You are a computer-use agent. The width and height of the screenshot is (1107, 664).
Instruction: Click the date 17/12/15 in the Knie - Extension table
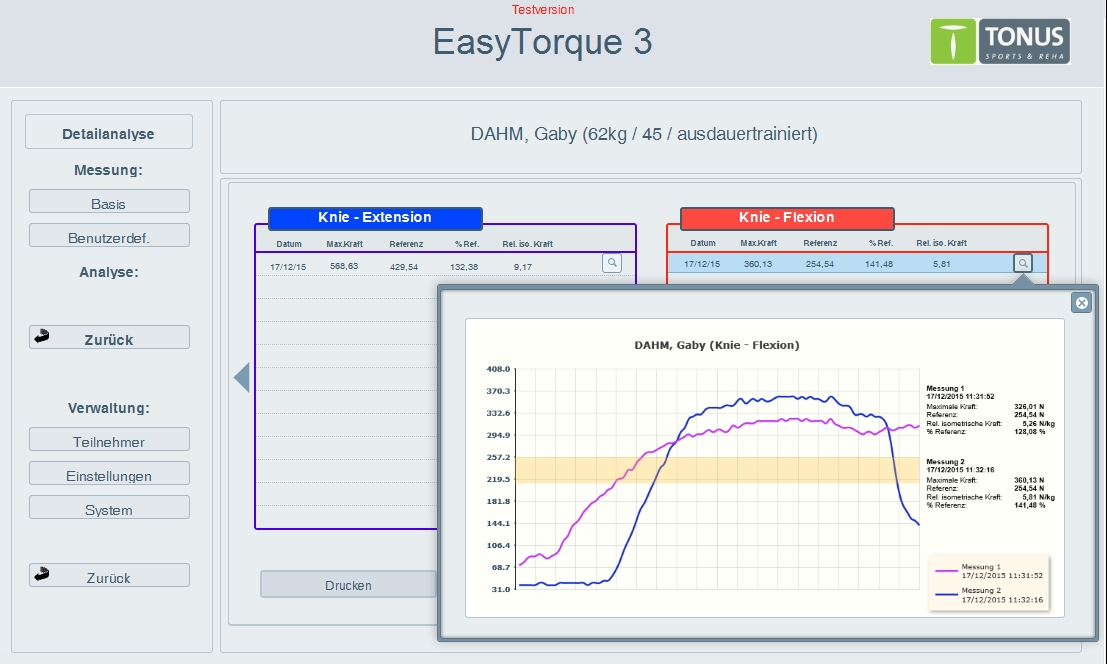tap(288, 267)
